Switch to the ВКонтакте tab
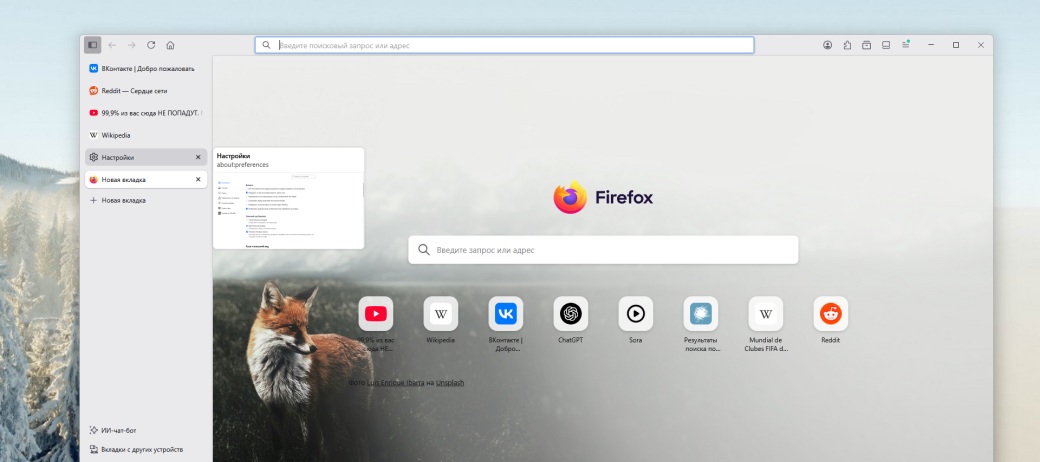The width and height of the screenshot is (1040, 462). (x=146, y=69)
